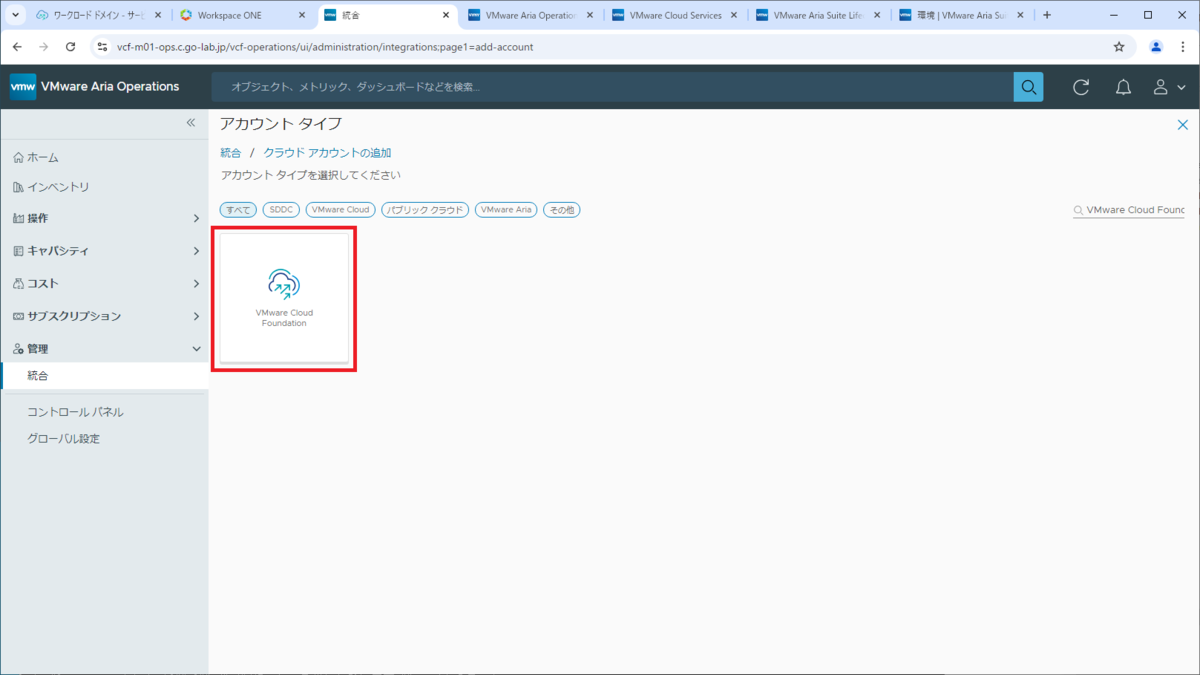Image resolution: width=1200 pixels, height=675 pixels.
Task: Switch to the Workspace ONE browser tab
Action: (242, 16)
